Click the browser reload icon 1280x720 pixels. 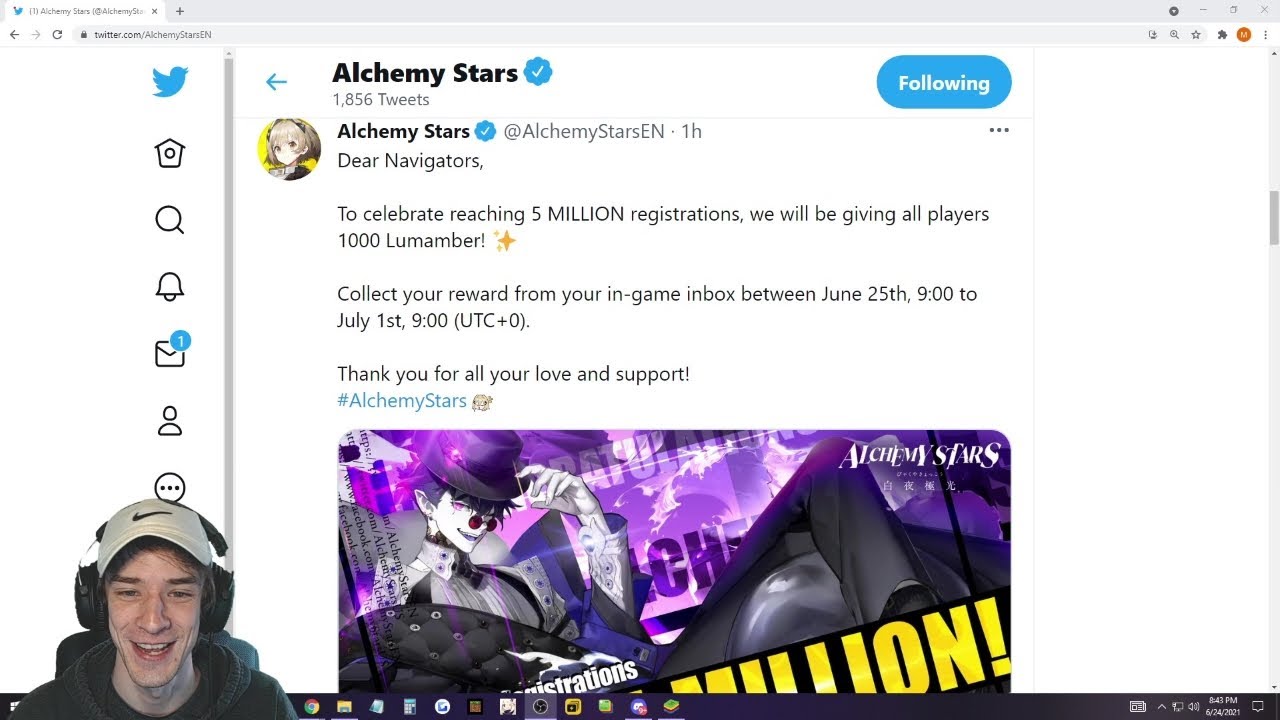point(57,34)
